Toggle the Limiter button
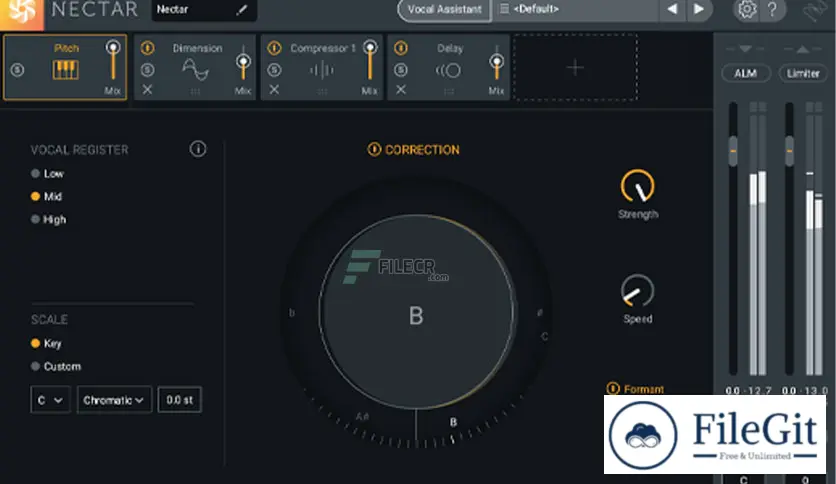This screenshot has width=836, height=484. [803, 74]
